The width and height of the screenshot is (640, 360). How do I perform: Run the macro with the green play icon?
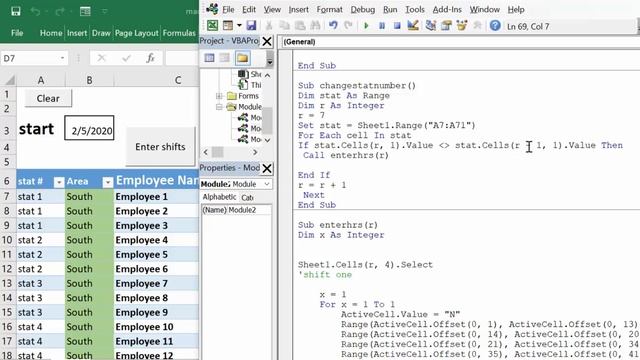366,26
